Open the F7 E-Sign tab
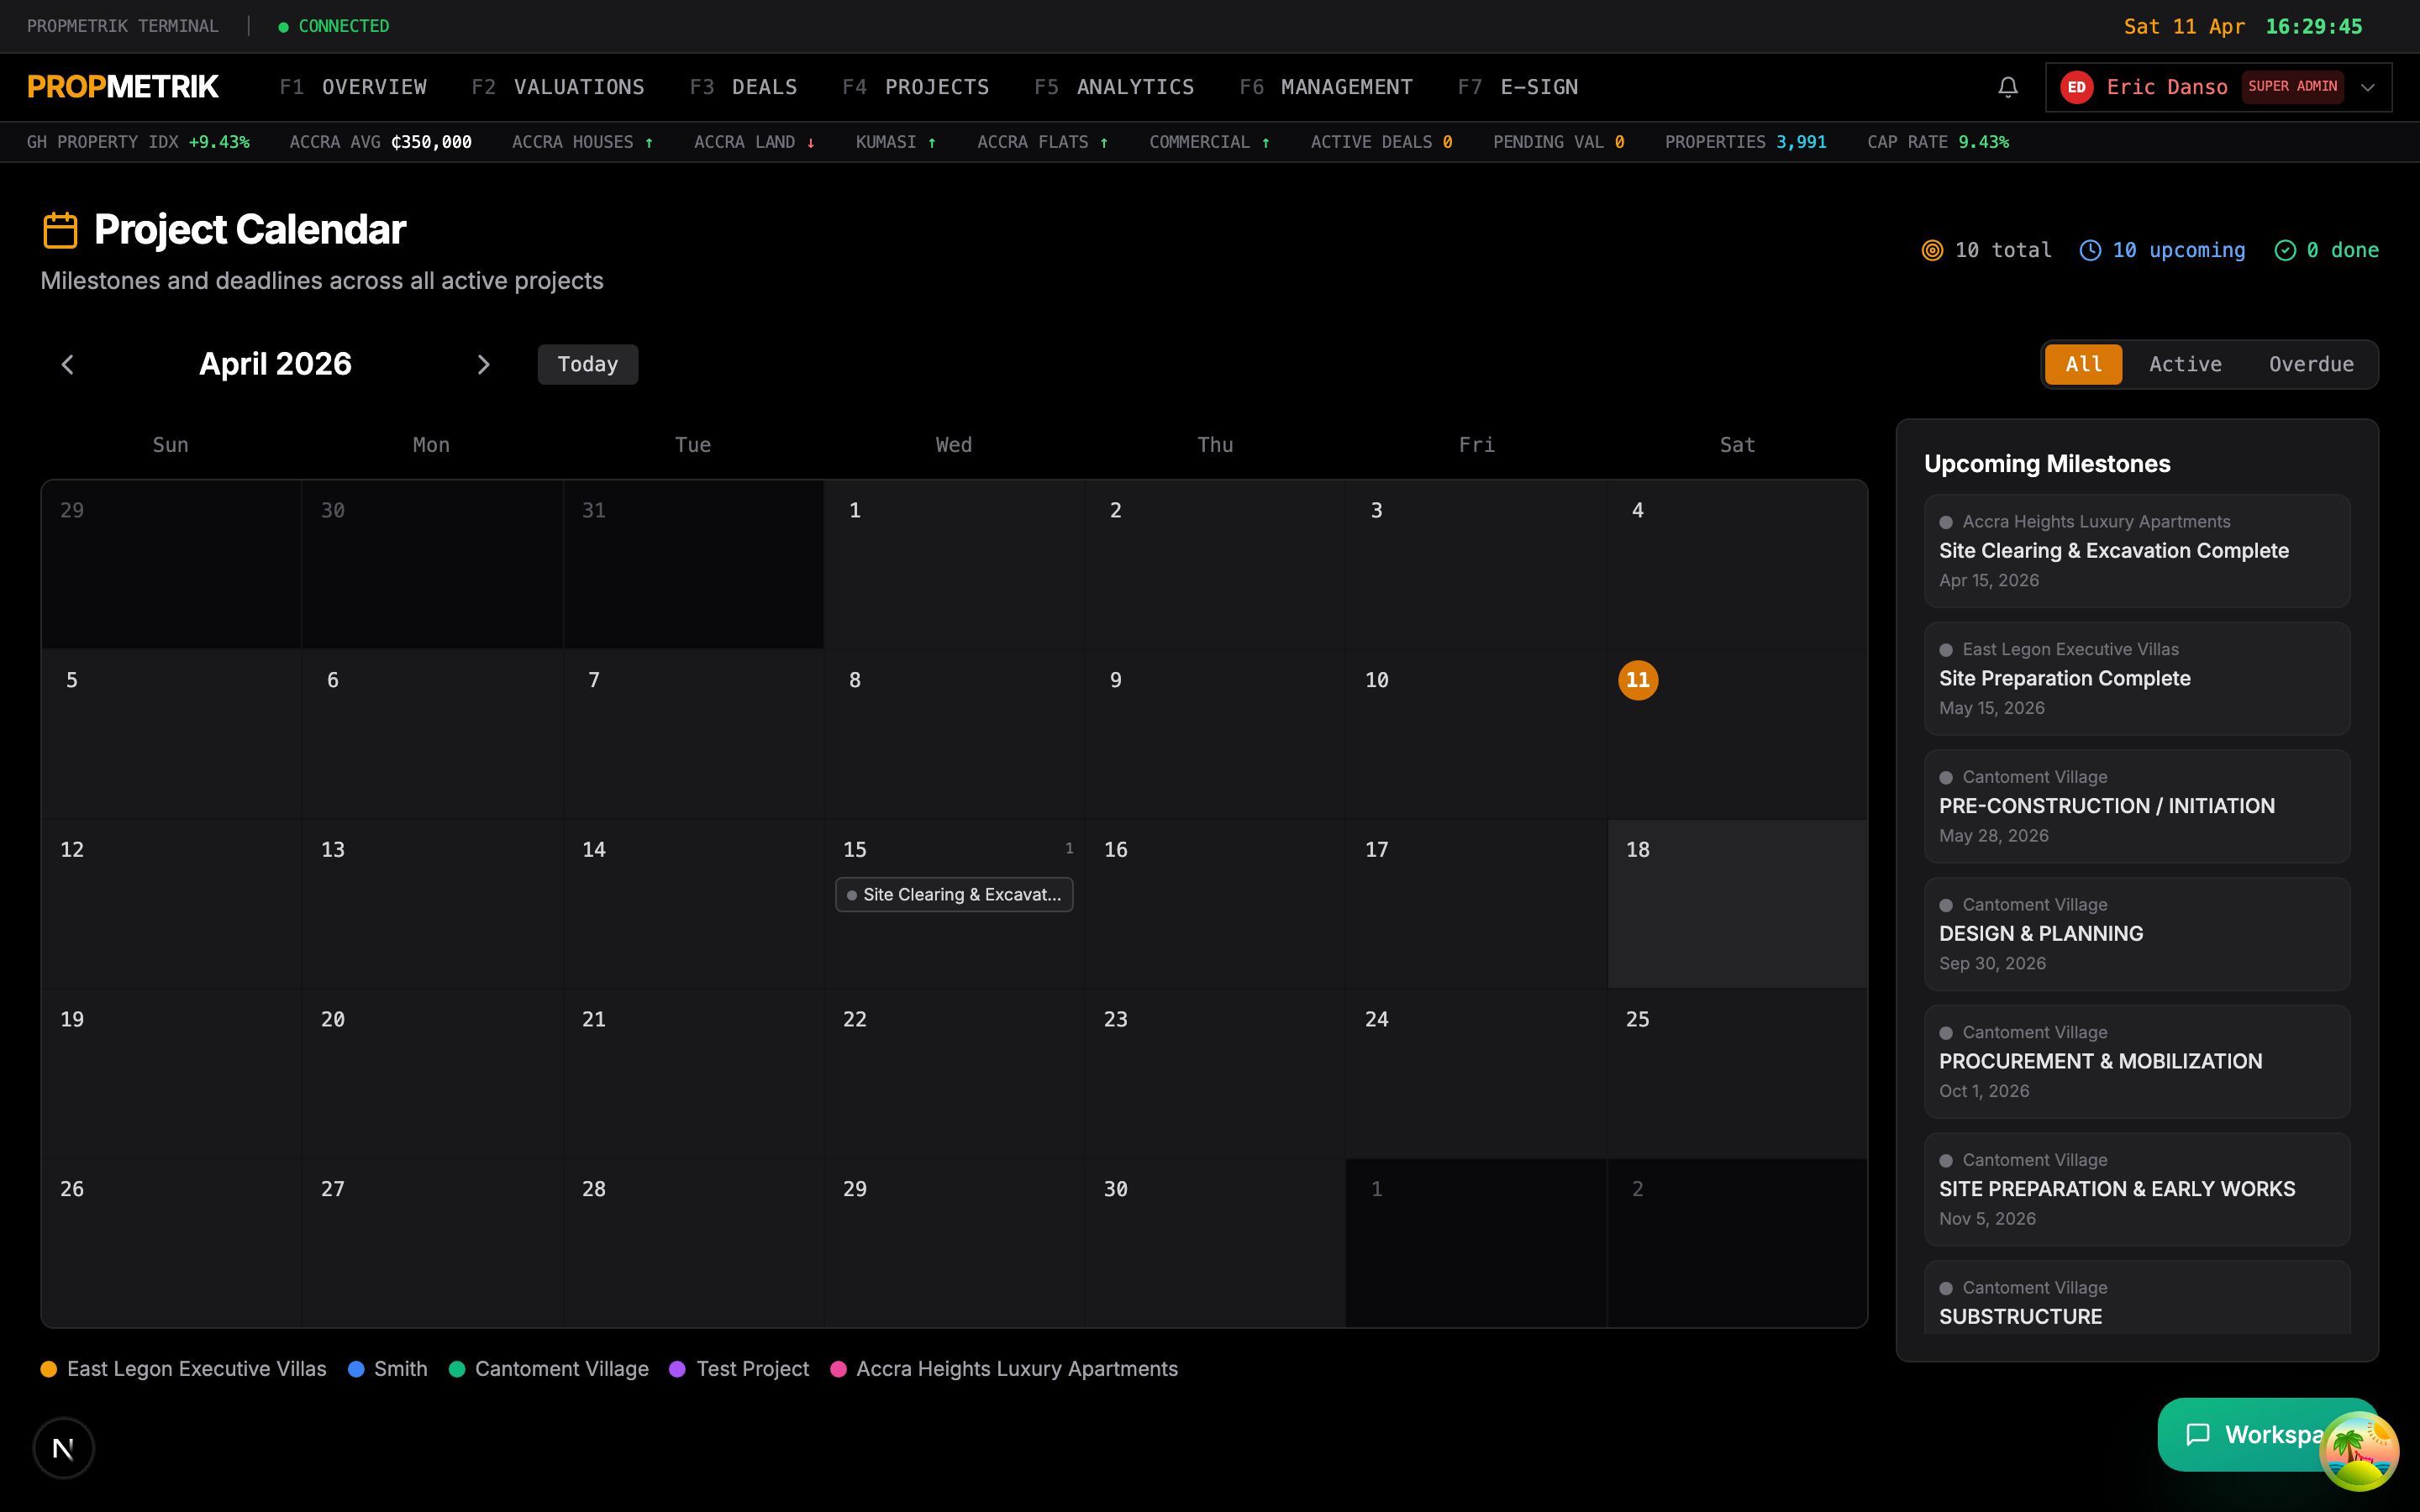The height and width of the screenshot is (1512, 2420). tap(1518, 87)
